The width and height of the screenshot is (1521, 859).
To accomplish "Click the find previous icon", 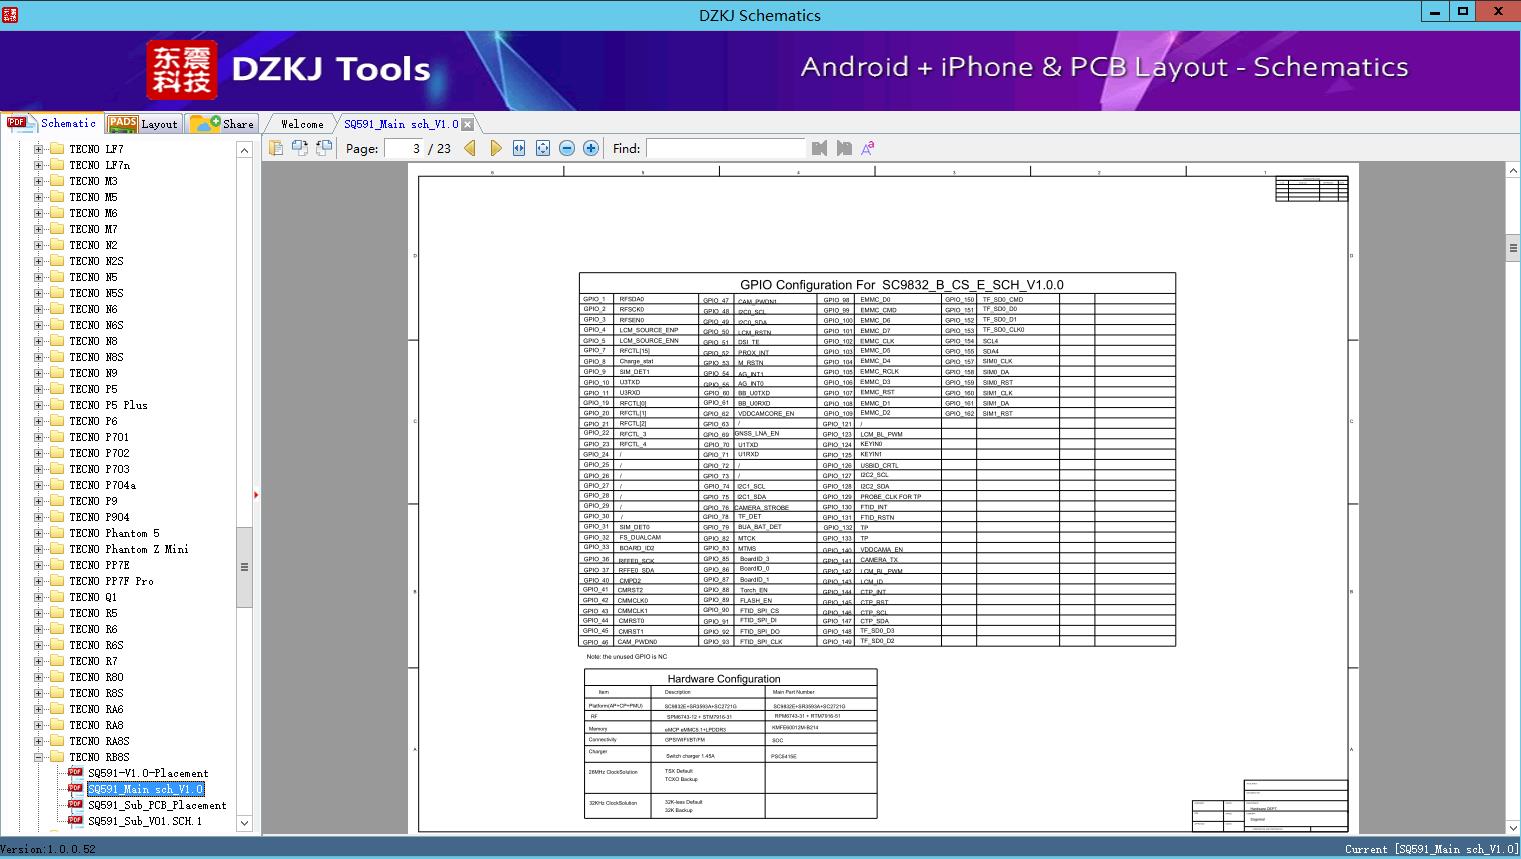I will coord(820,148).
